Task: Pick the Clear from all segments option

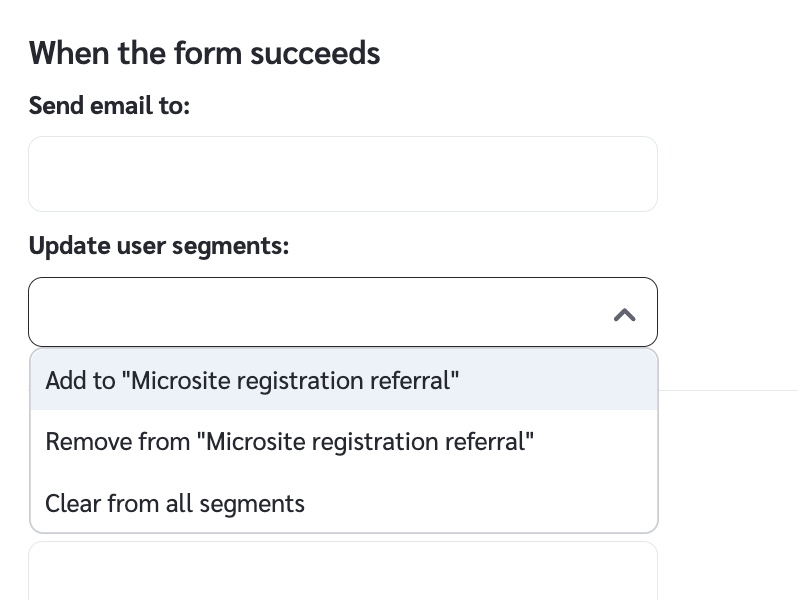Action: [175, 503]
